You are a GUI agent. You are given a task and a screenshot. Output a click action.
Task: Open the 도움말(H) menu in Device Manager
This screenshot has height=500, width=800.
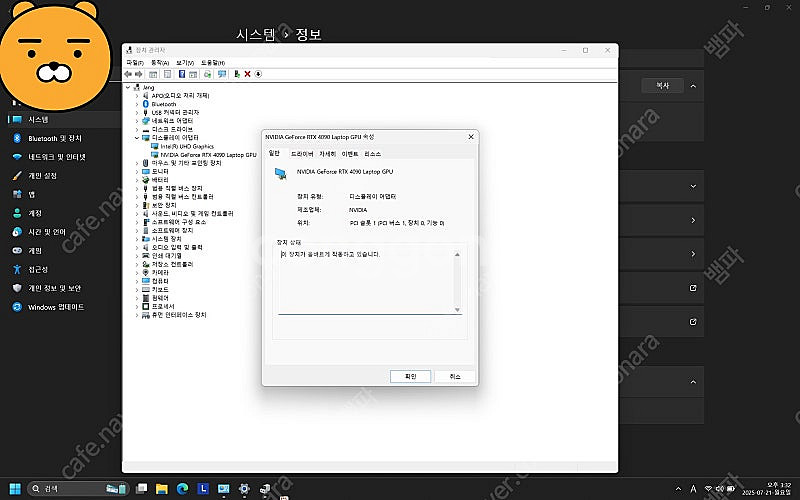coord(213,62)
